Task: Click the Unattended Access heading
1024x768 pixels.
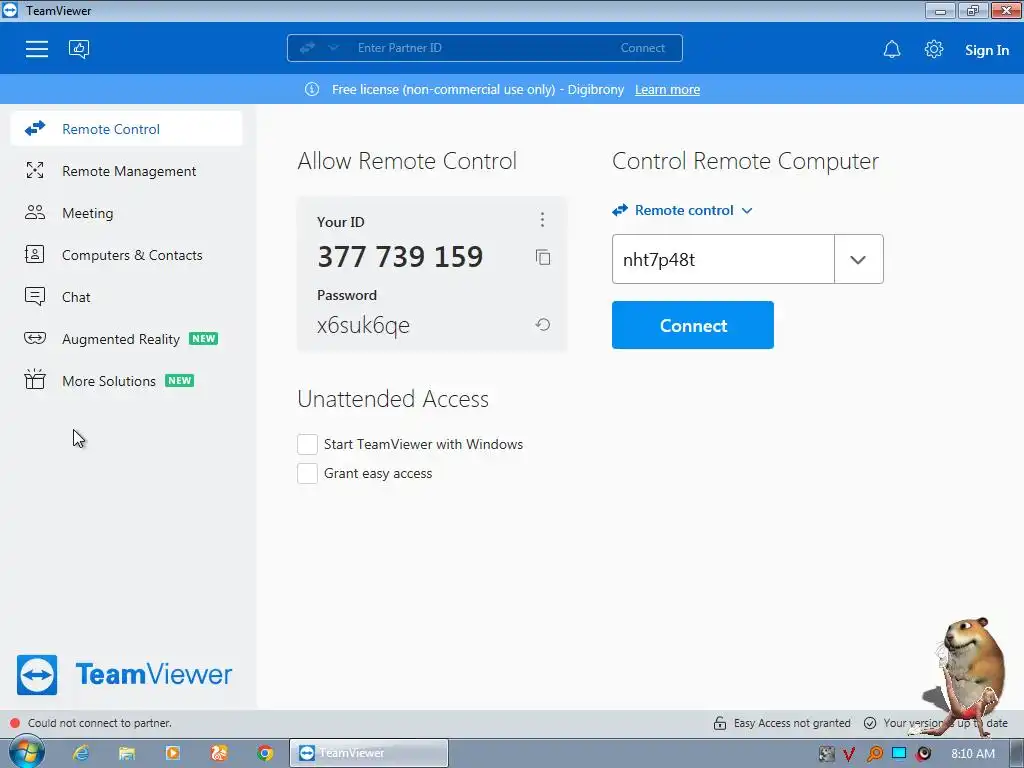Action: (393, 399)
